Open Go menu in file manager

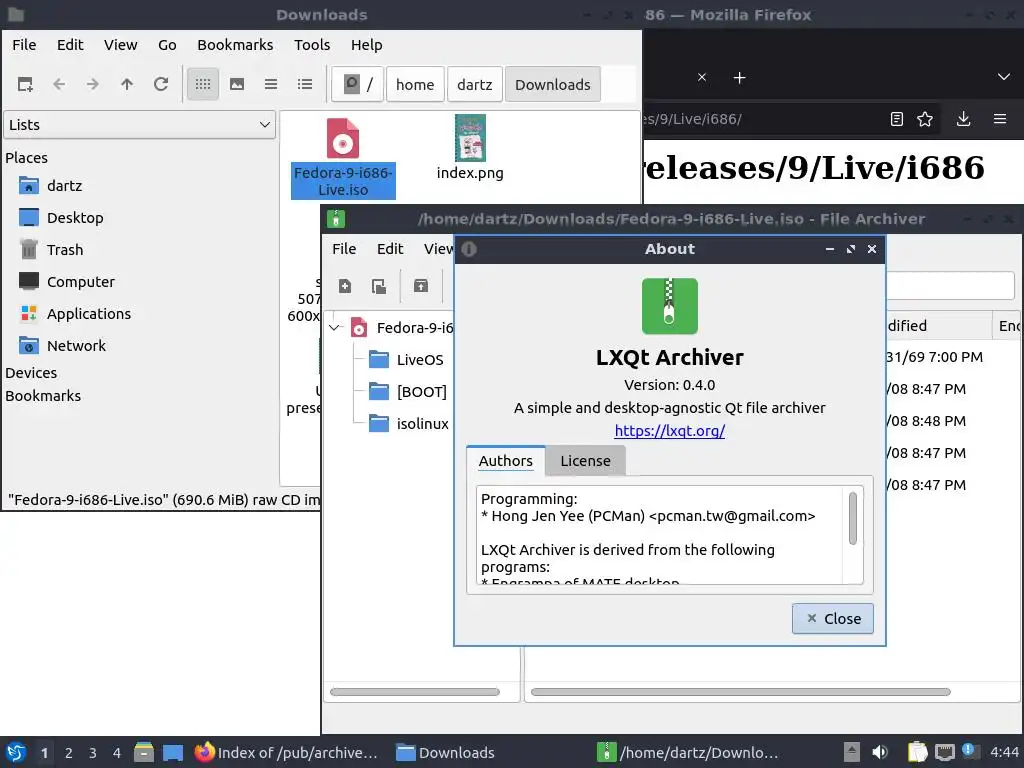[167, 44]
